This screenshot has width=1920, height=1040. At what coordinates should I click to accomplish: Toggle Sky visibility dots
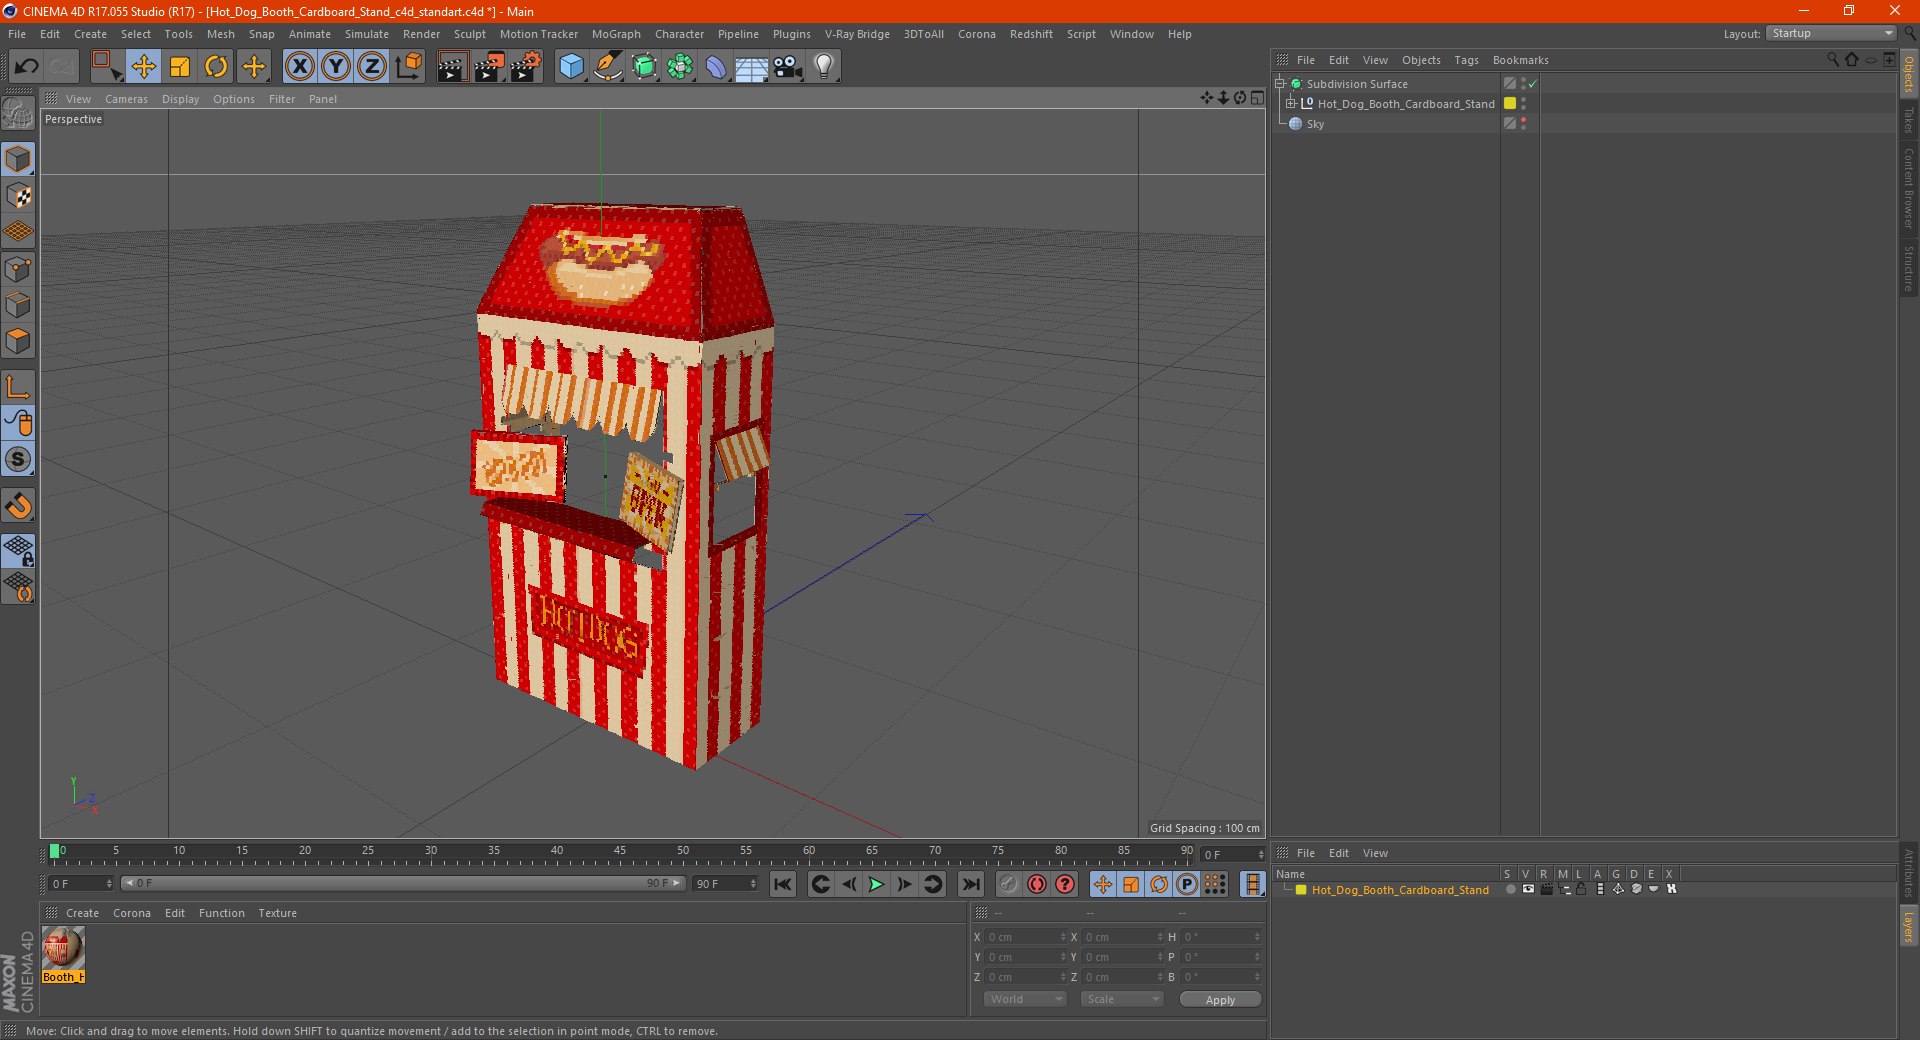point(1523,124)
